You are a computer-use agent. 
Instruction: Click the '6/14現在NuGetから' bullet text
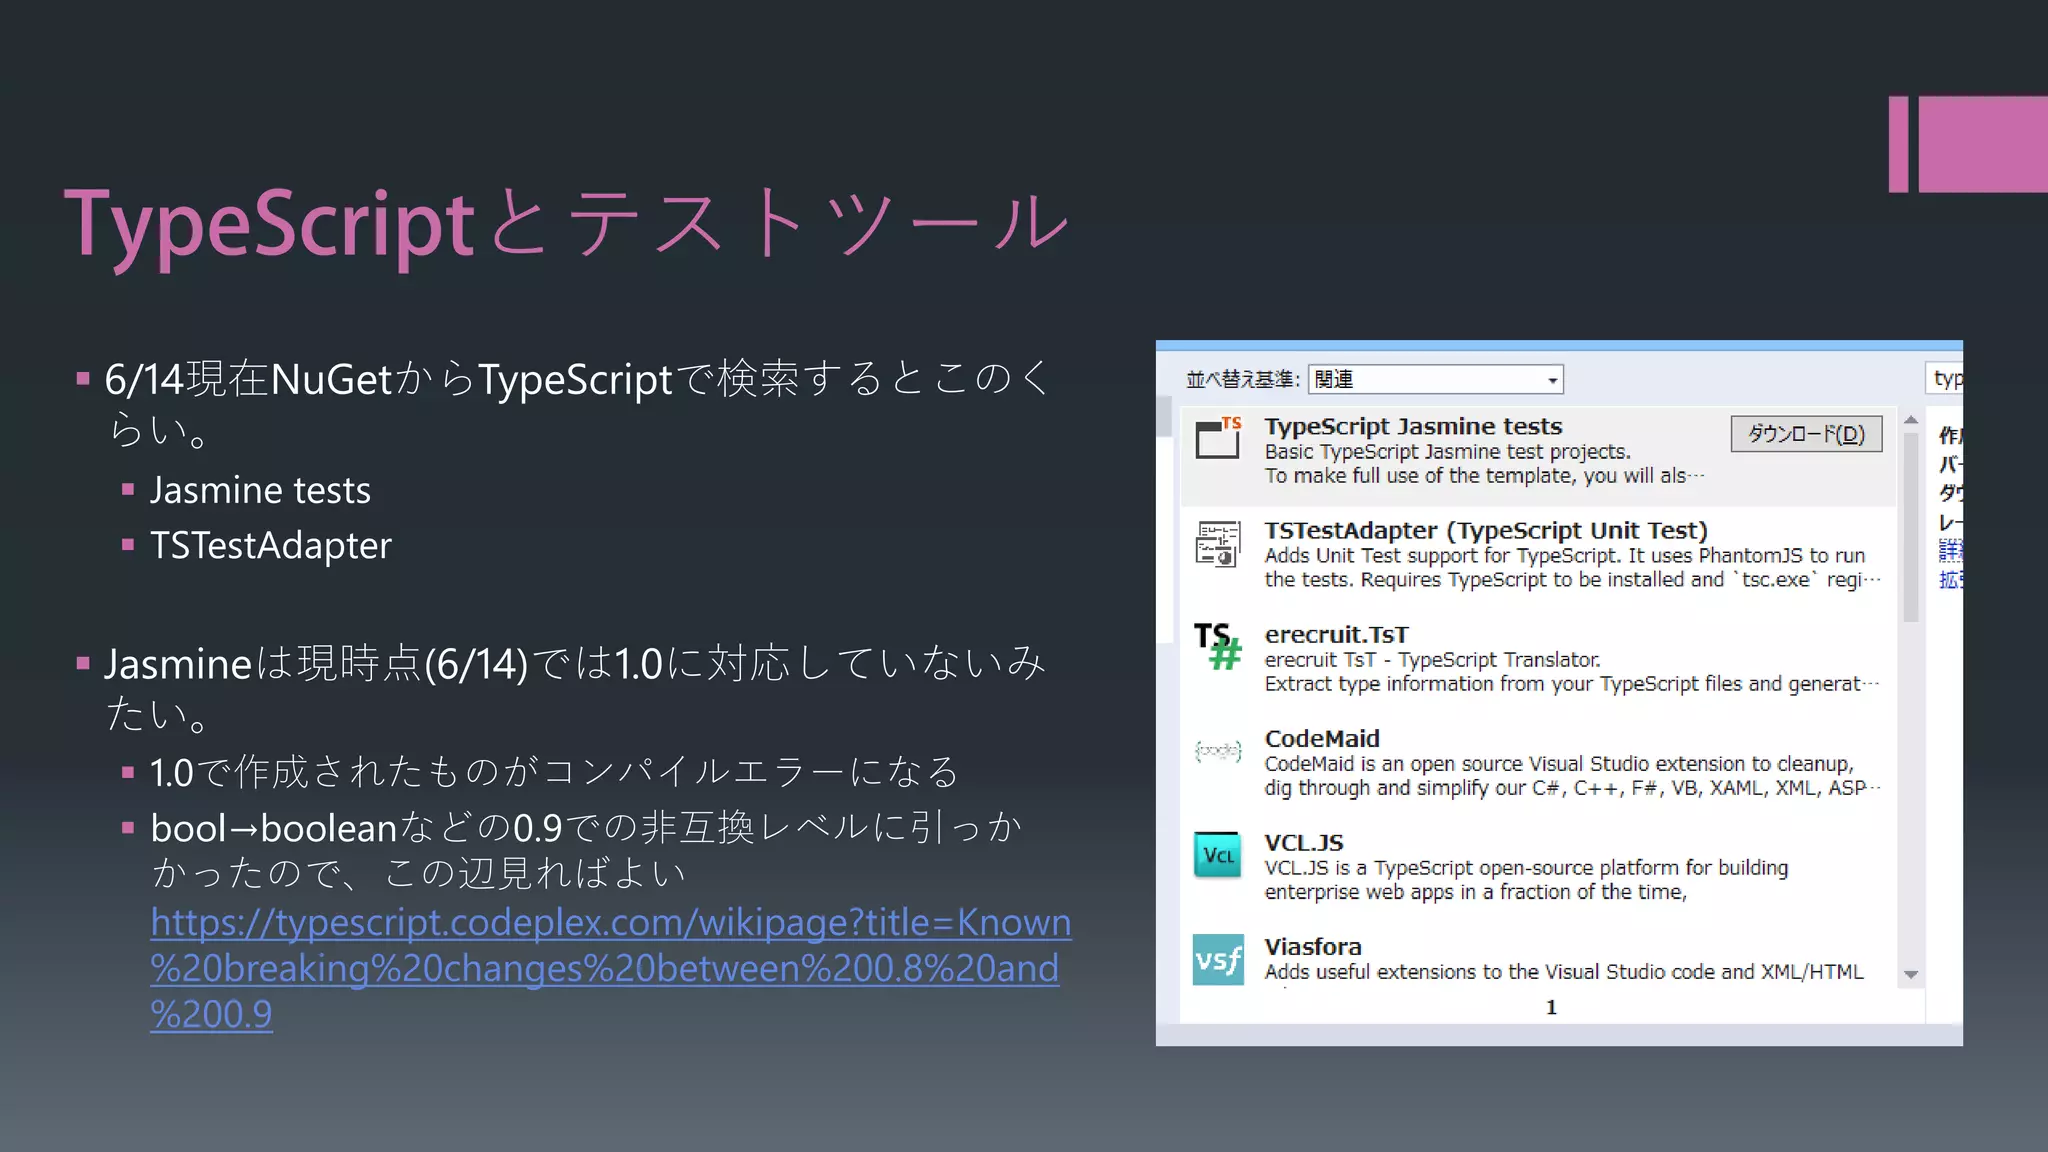click(x=577, y=403)
